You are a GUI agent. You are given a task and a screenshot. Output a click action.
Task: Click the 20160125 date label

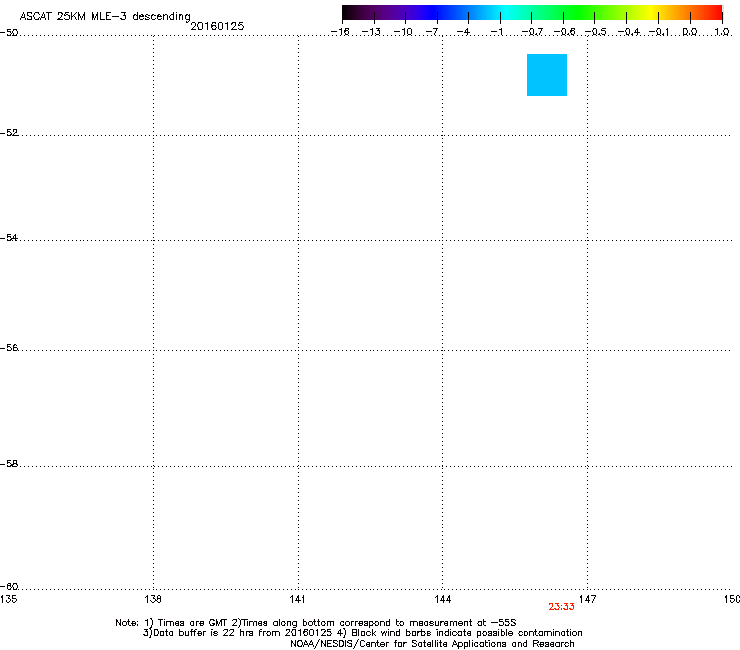[x=217, y=26]
